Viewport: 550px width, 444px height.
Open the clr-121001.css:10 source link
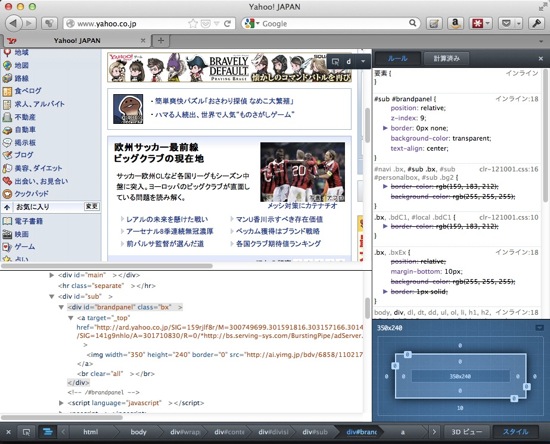pos(509,217)
